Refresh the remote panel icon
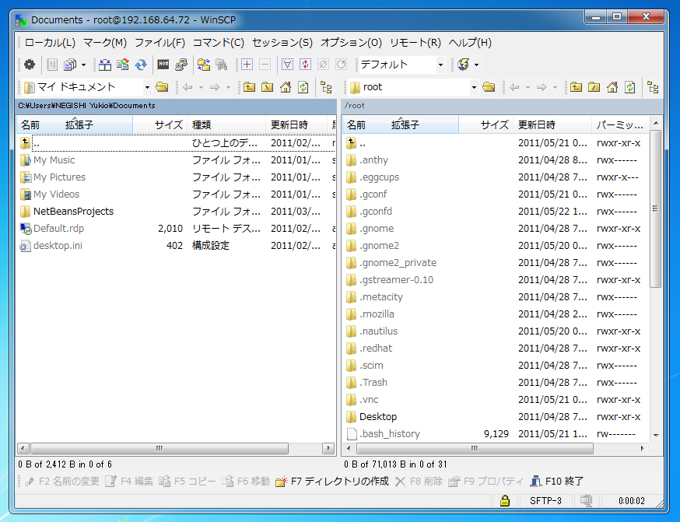The height and width of the screenshot is (522, 680). [x=630, y=87]
